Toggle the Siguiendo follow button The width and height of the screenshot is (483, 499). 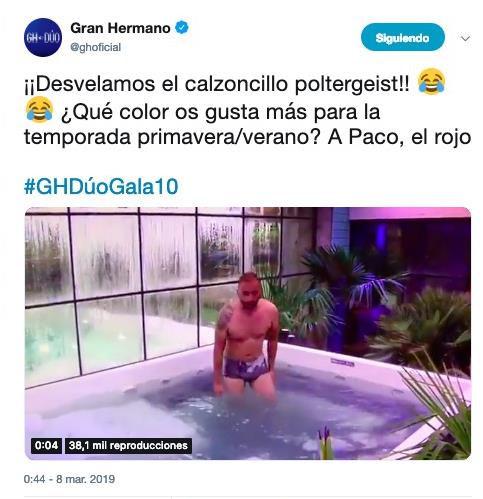click(x=403, y=37)
